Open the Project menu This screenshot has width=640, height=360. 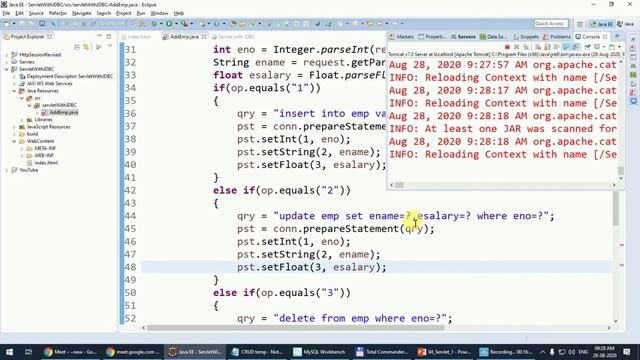(124, 13)
